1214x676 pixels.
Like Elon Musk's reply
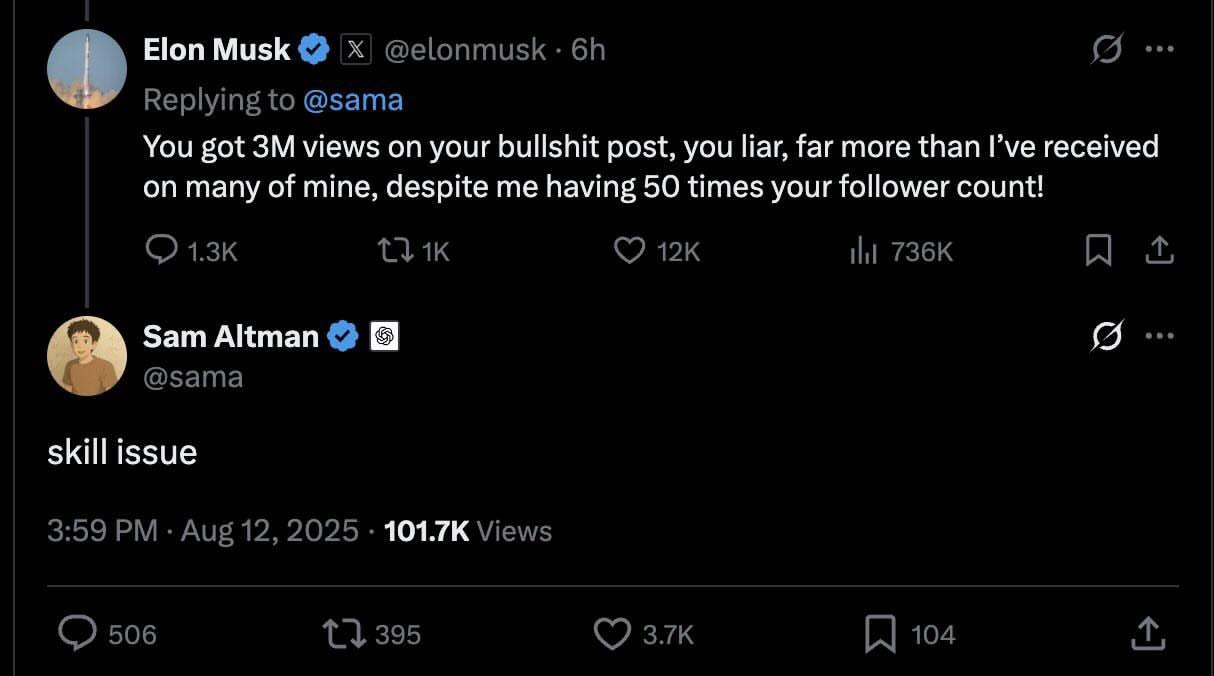(x=629, y=250)
